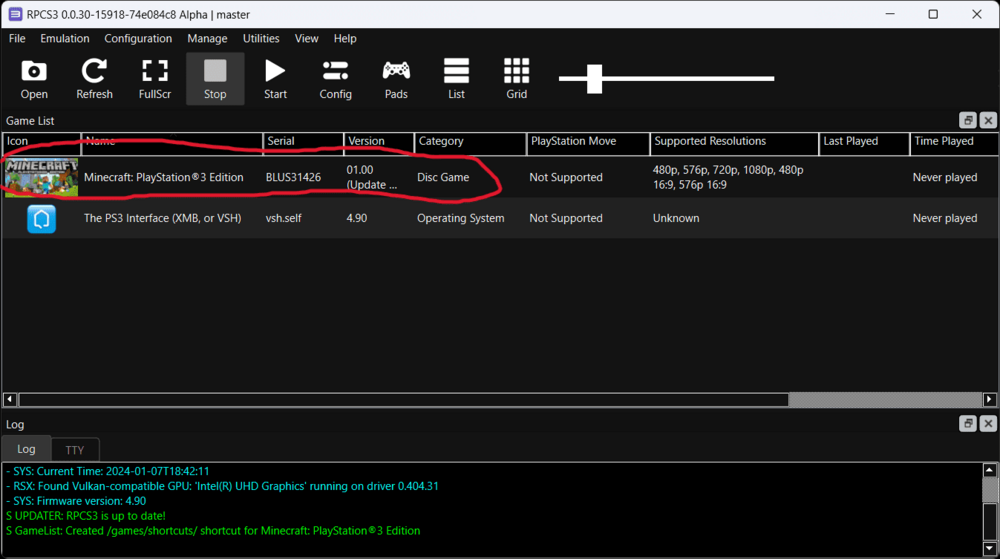This screenshot has width=1000, height=559.
Task: Close the Log panel
Action: click(988, 424)
